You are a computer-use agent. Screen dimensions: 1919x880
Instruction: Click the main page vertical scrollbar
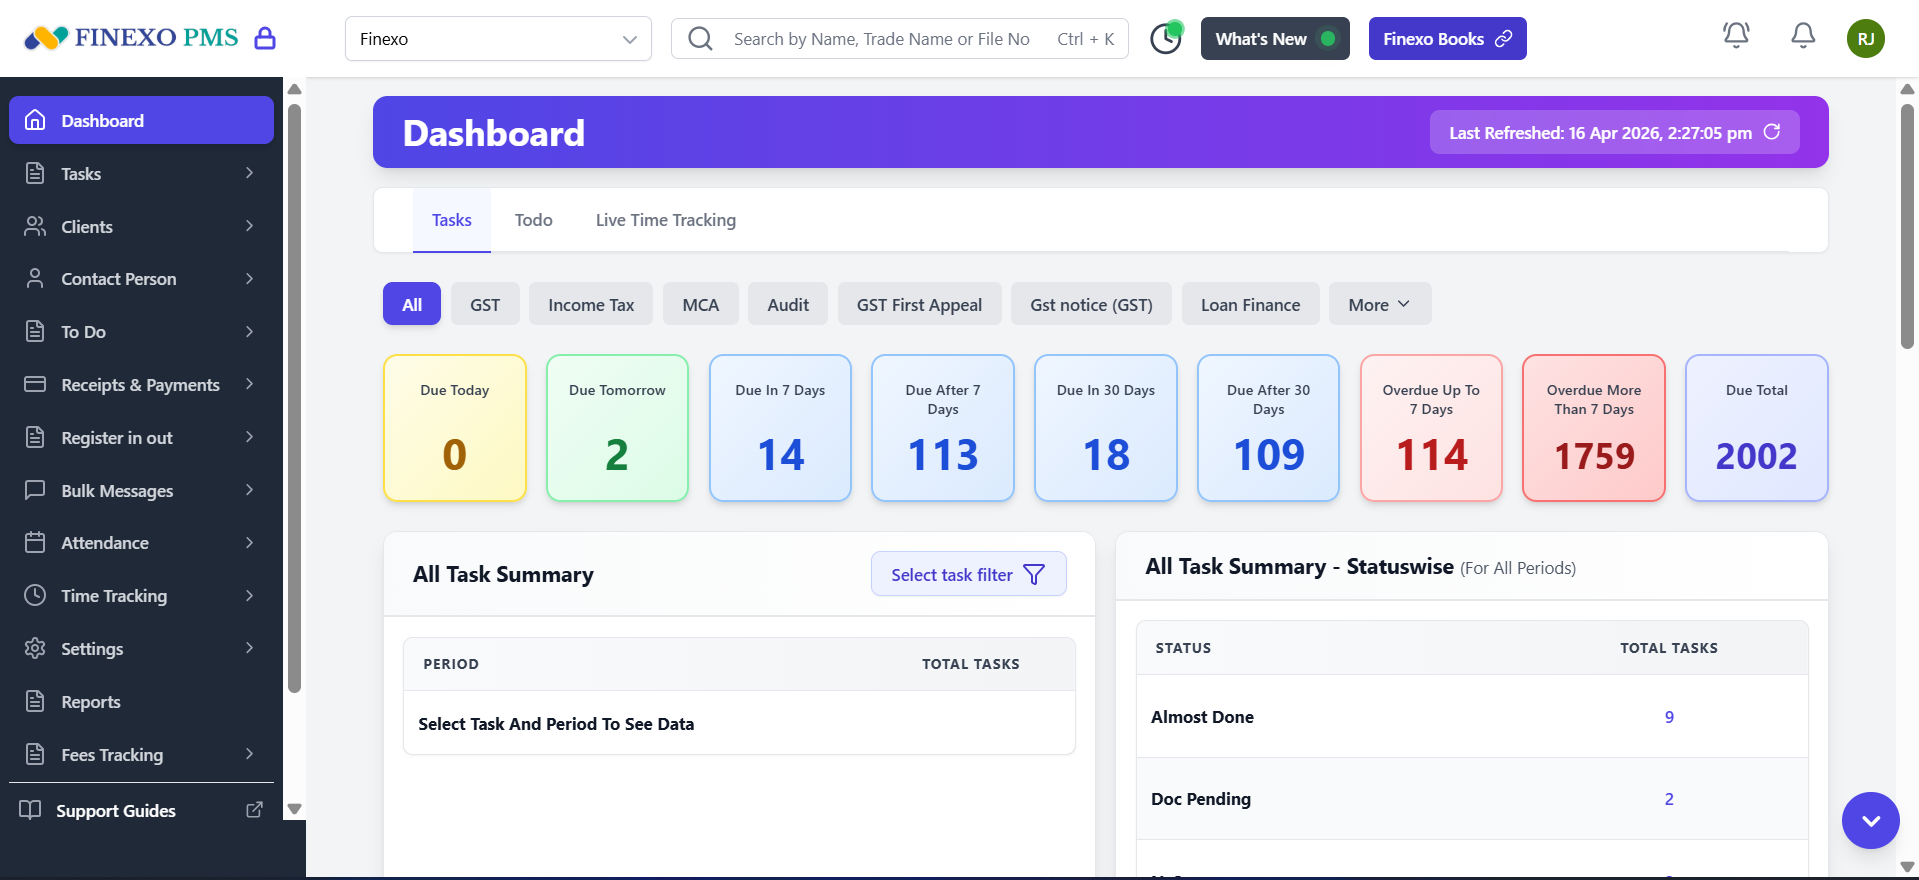tap(1907, 225)
